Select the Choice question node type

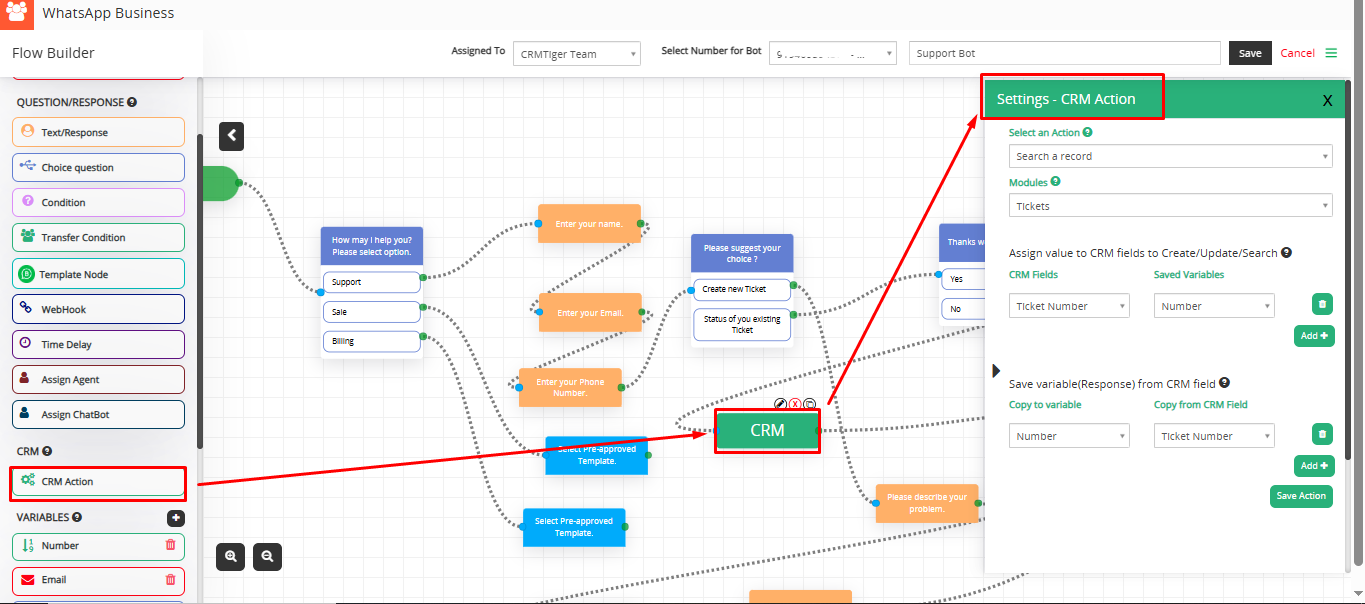pos(99,167)
